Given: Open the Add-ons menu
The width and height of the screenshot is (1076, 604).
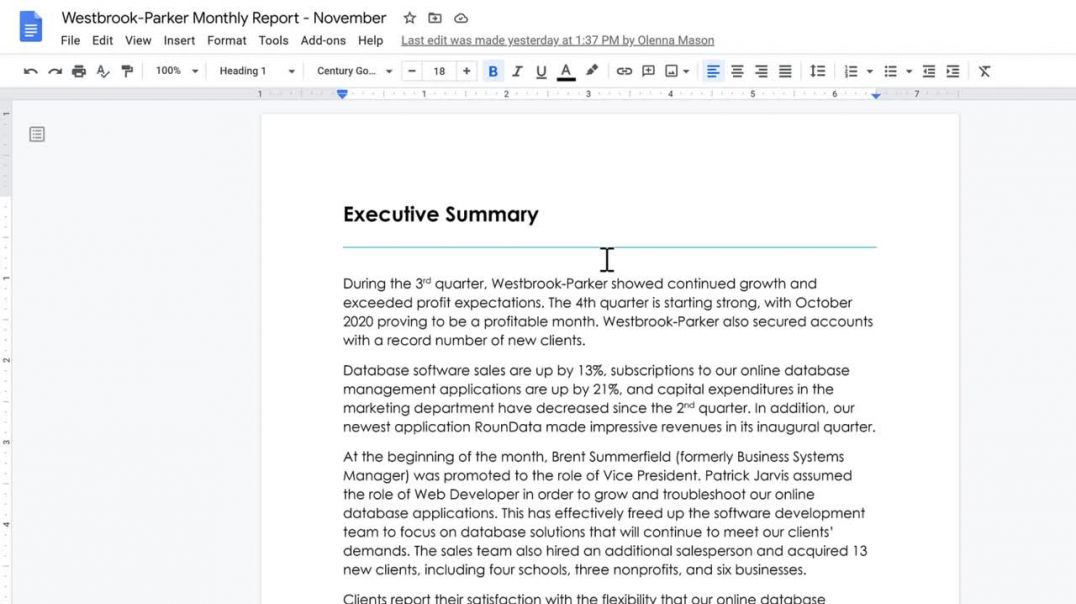Looking at the screenshot, I should tap(323, 40).
